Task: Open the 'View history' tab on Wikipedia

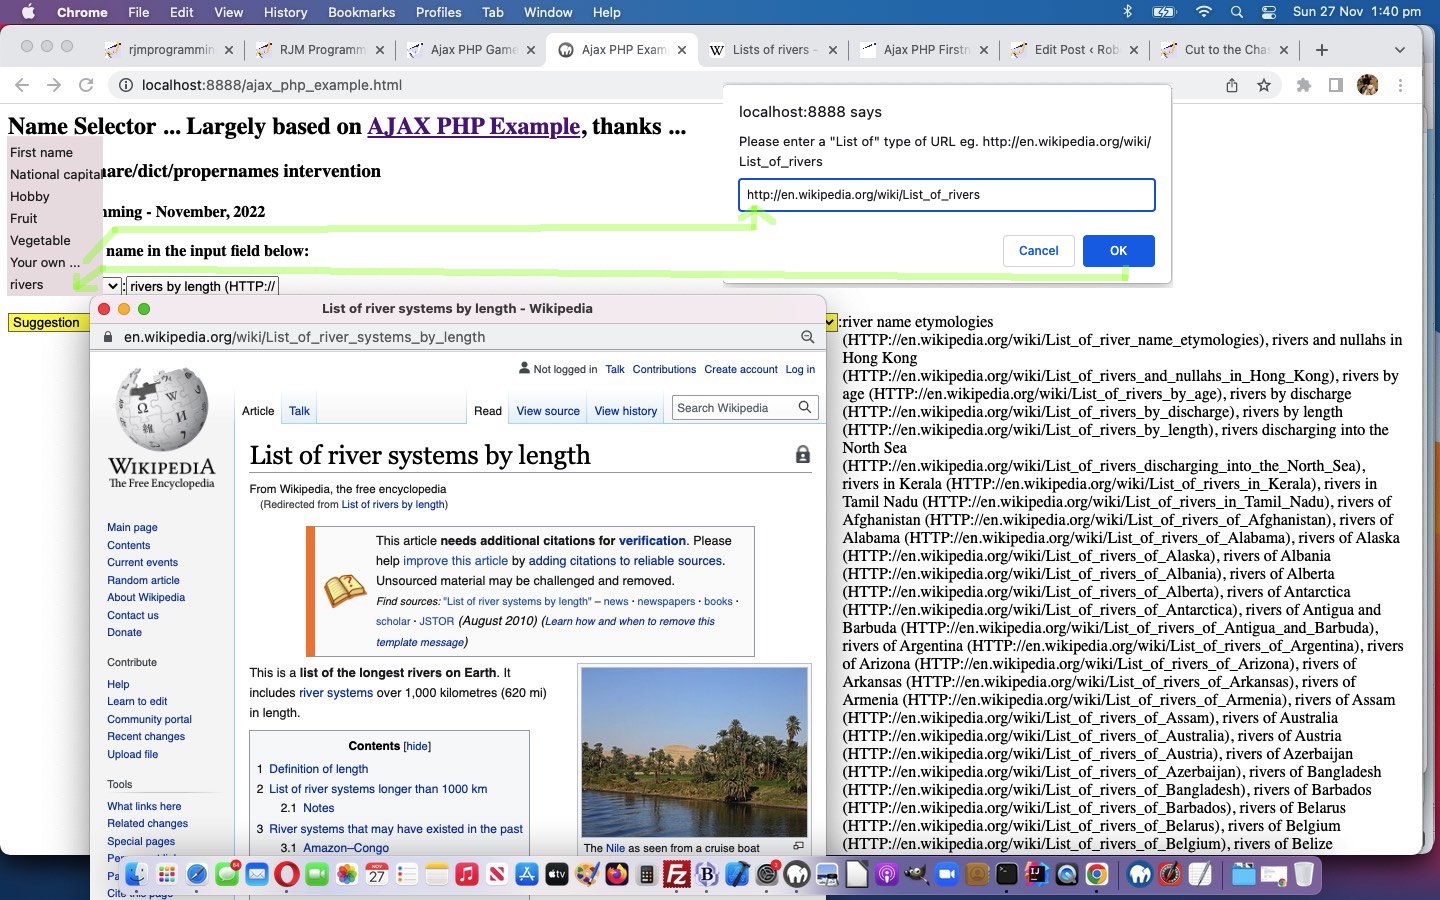Action: [626, 411]
